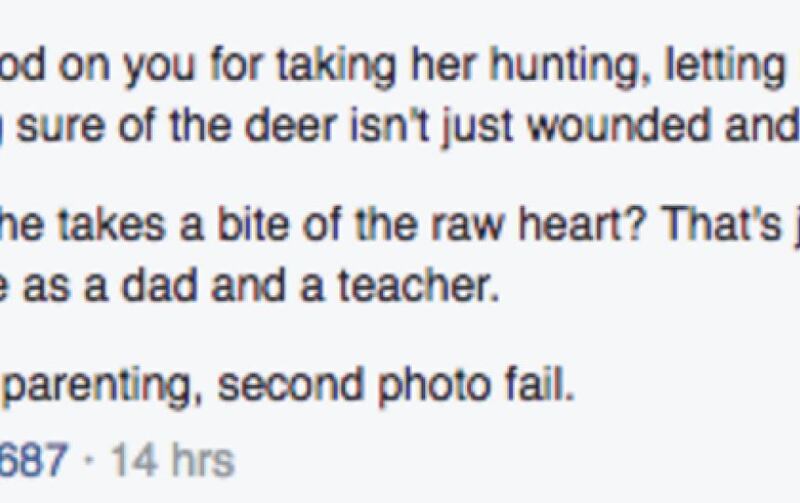This screenshot has height=503, width=800.
Task: Open the 14 hrs timestamp link
Action: pyautogui.click(x=172, y=460)
